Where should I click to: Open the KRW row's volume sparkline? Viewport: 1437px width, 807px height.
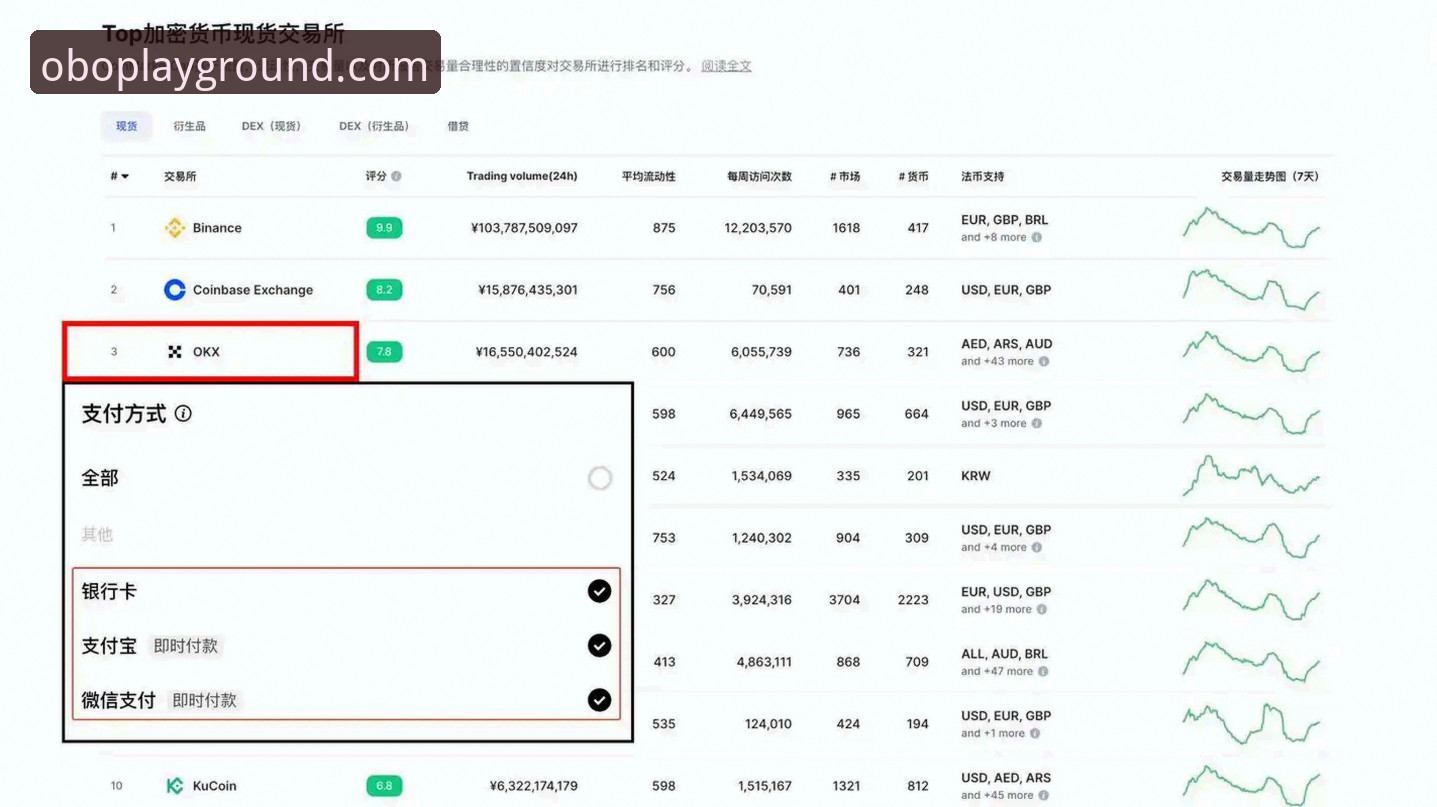tap(1251, 476)
